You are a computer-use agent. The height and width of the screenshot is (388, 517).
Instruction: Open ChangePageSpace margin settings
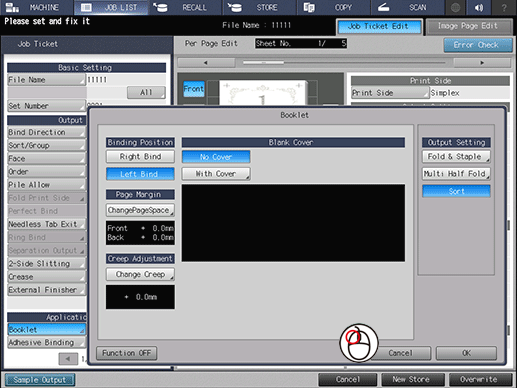[x=140, y=210]
